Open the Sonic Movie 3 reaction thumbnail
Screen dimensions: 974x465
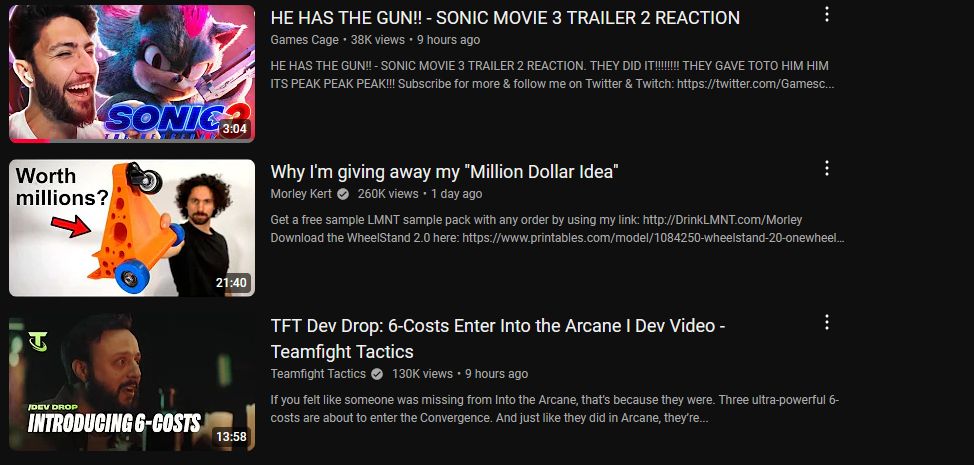point(132,74)
